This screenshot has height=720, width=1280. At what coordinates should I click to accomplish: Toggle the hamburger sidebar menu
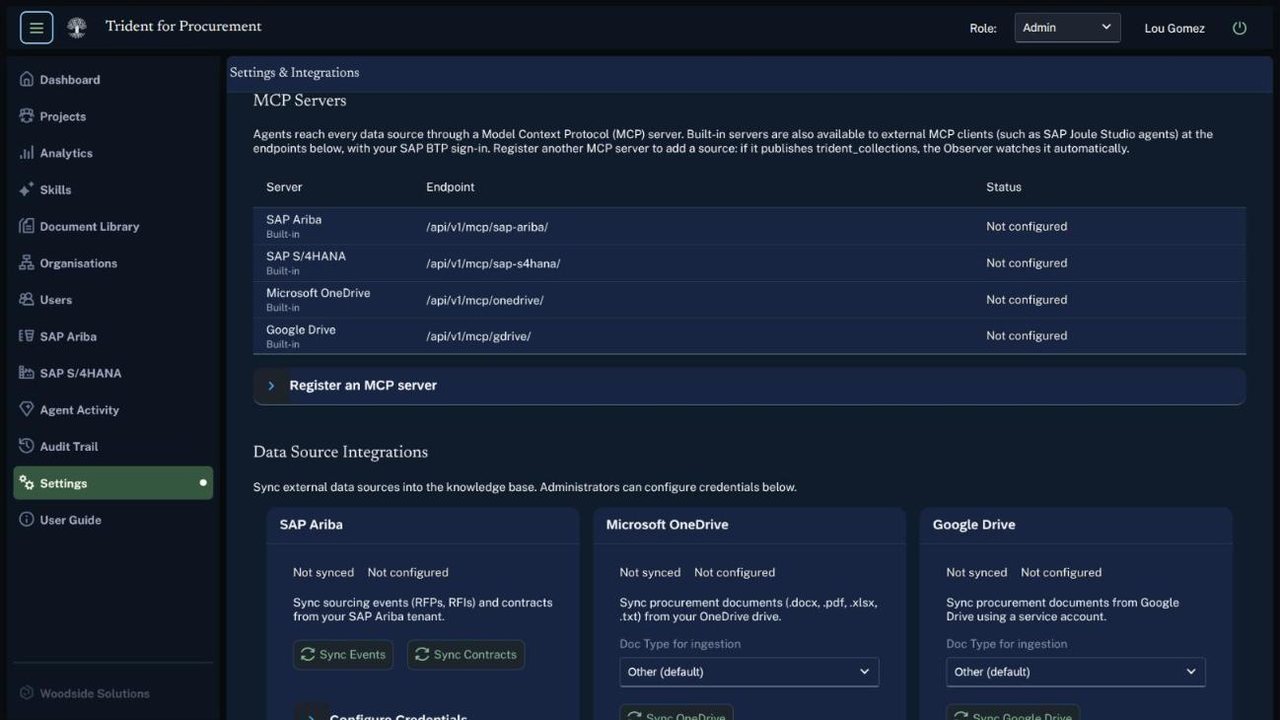point(36,28)
